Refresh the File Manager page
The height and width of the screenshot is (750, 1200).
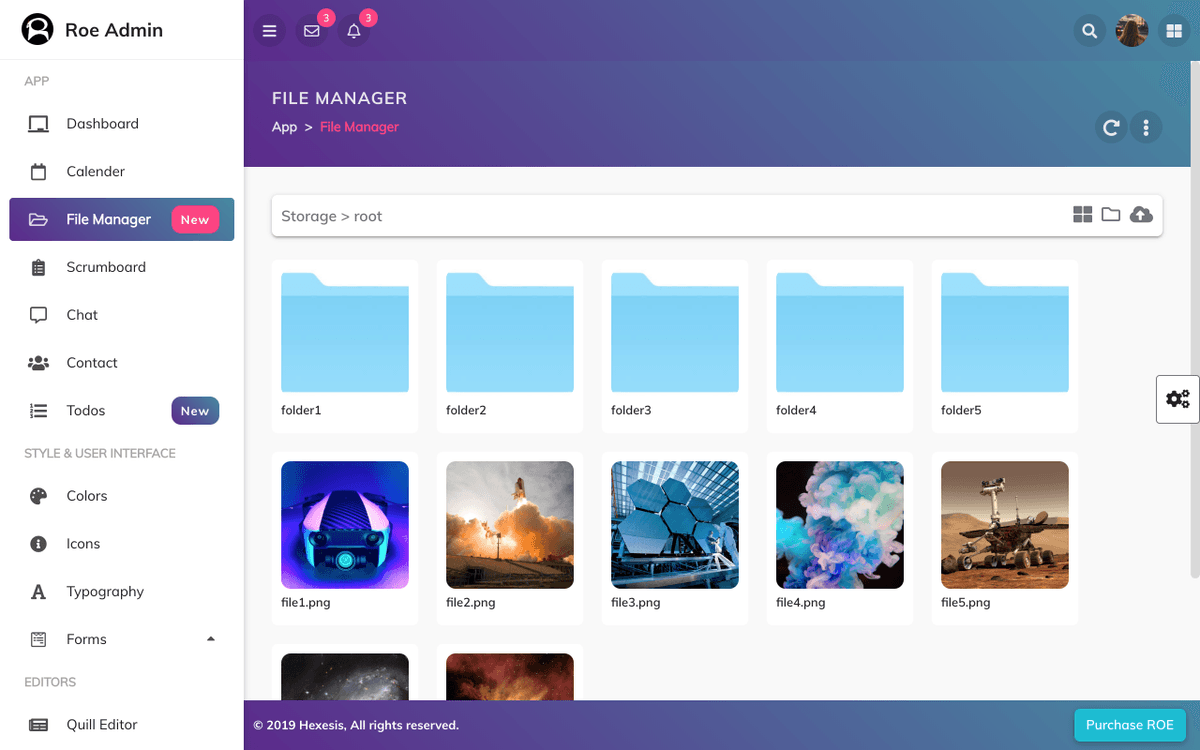coord(1110,127)
